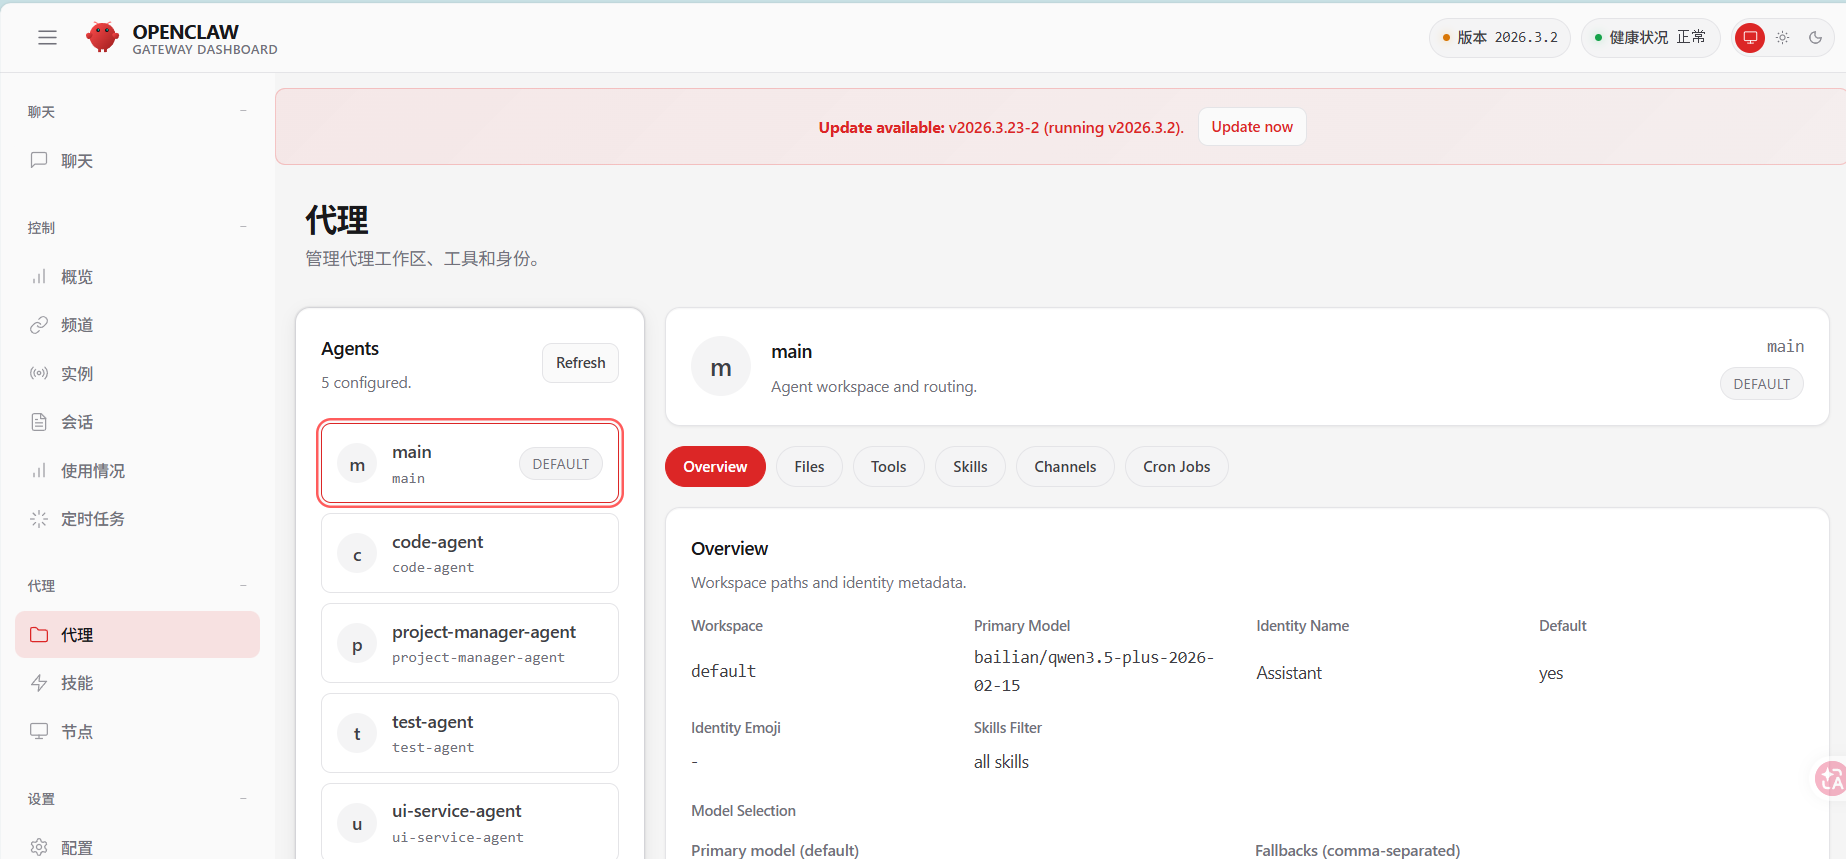Click the Default value 'yes'

(x=1551, y=673)
